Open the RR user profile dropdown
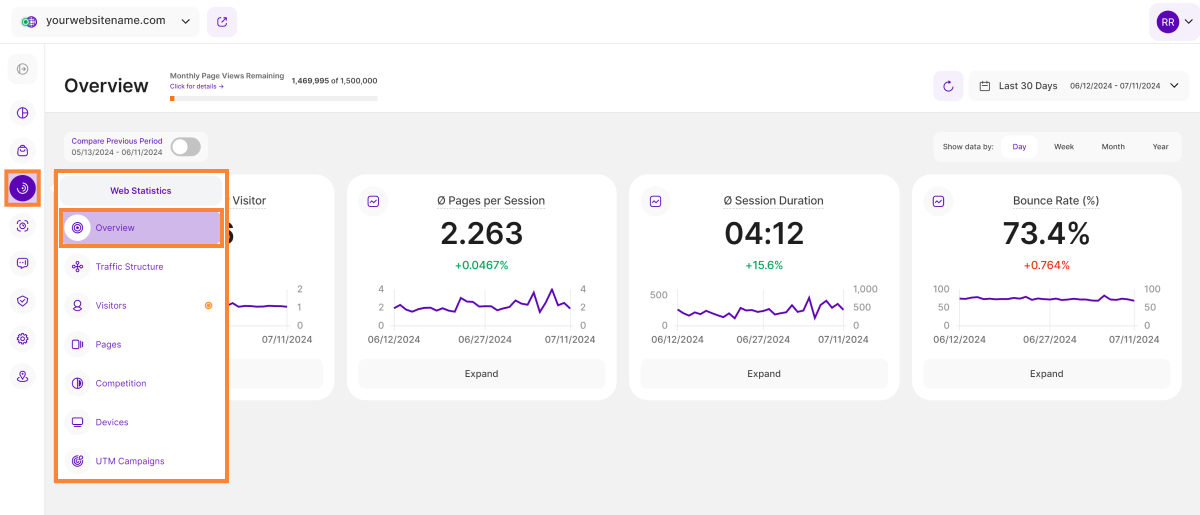 (x=1173, y=21)
